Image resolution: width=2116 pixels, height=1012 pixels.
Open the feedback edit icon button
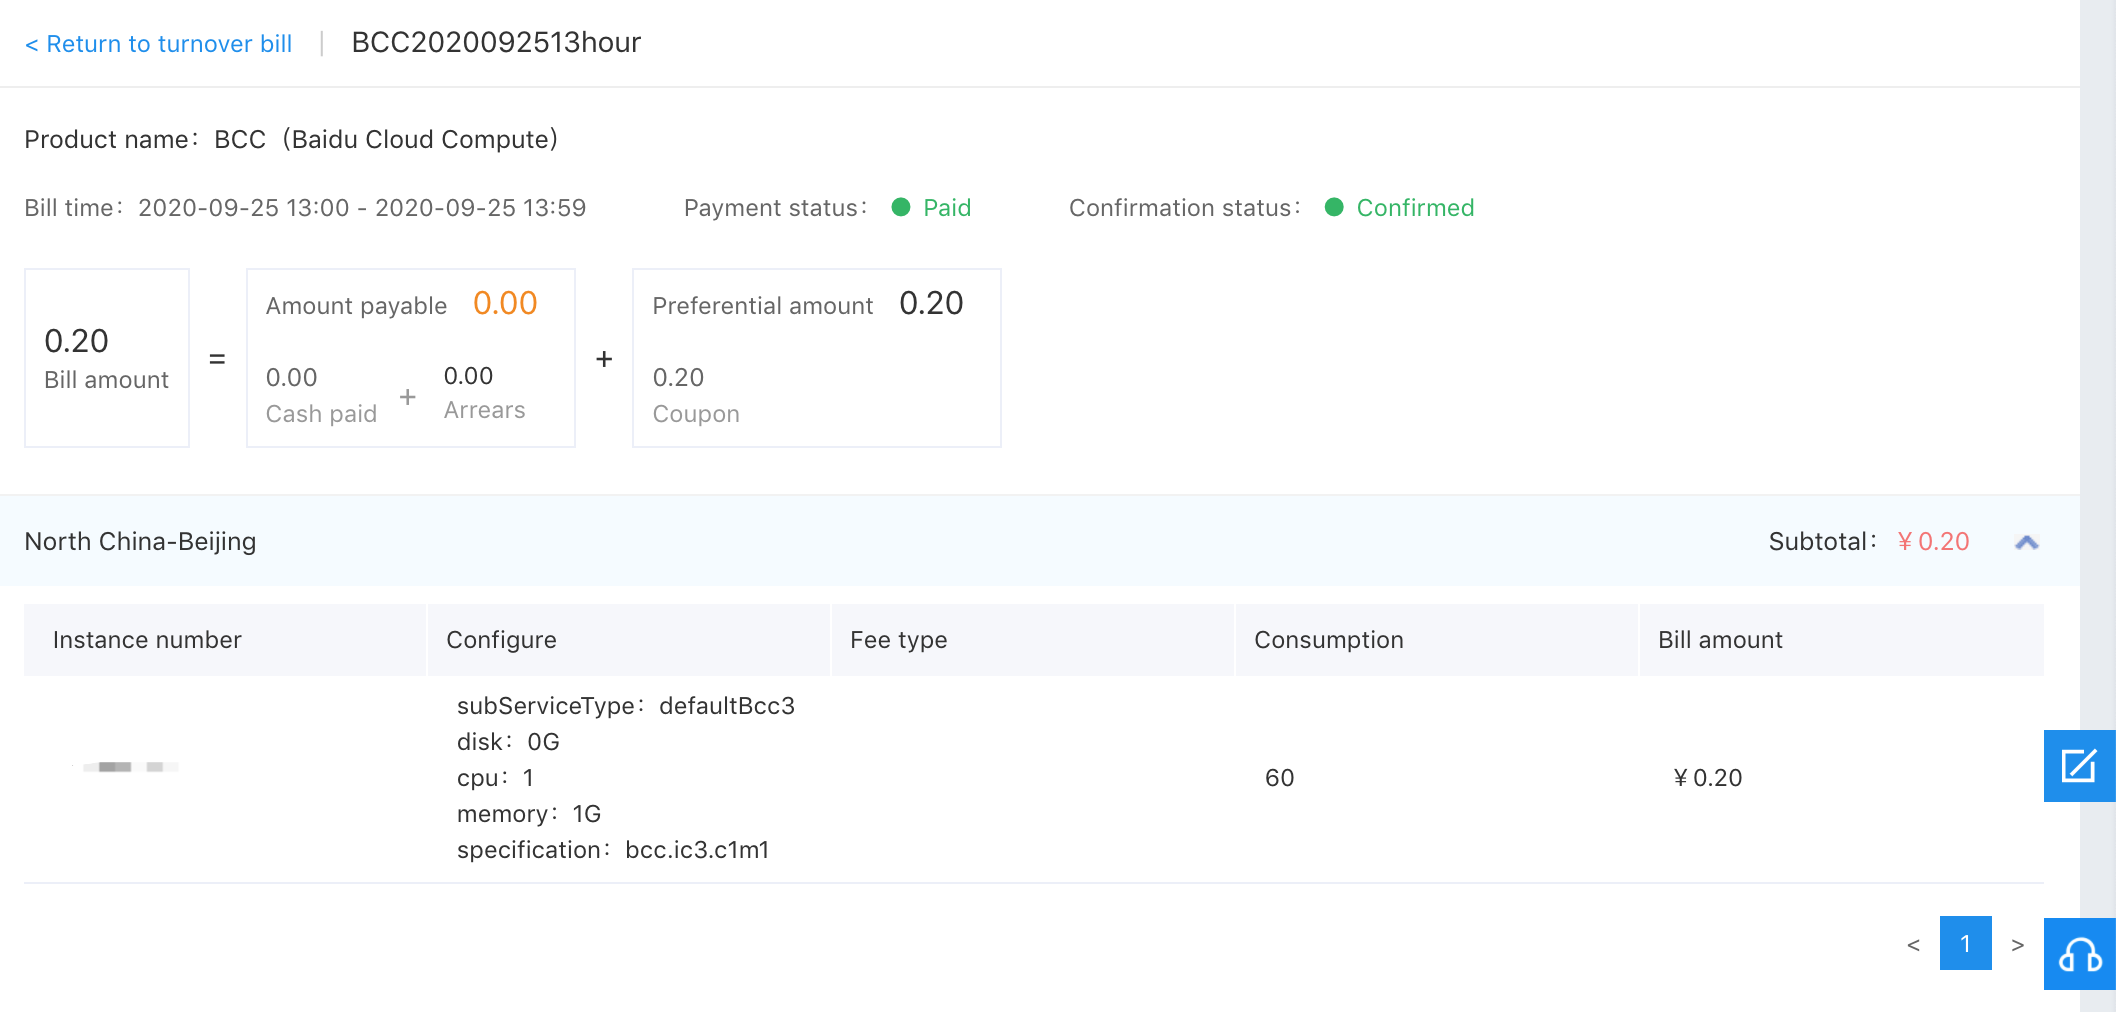pyautogui.click(x=2079, y=766)
